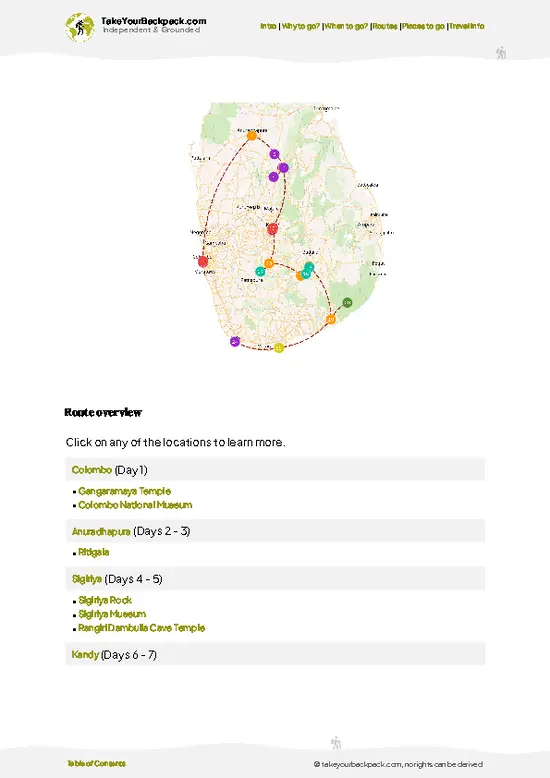
Task: Click the '(Day 1)' text beside Colombo
Action: pos(131,470)
